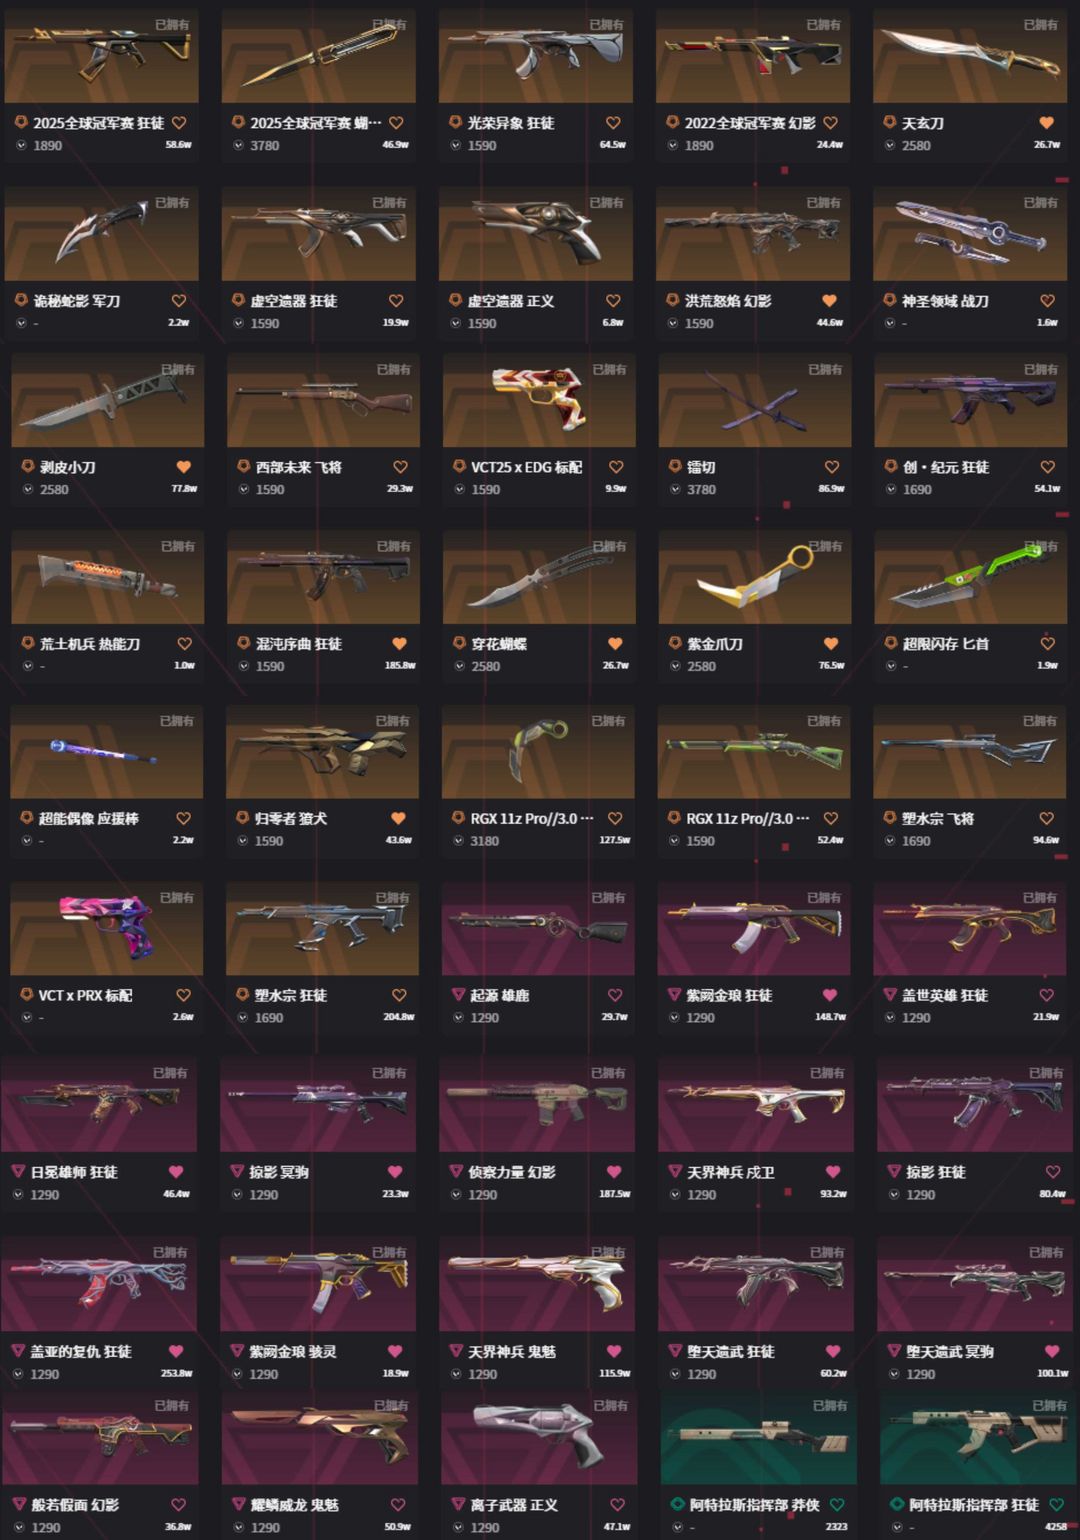Favorite the 2025全球冠军赛 狂徒 skin heart
1080x1540 pixels.
[179, 123]
